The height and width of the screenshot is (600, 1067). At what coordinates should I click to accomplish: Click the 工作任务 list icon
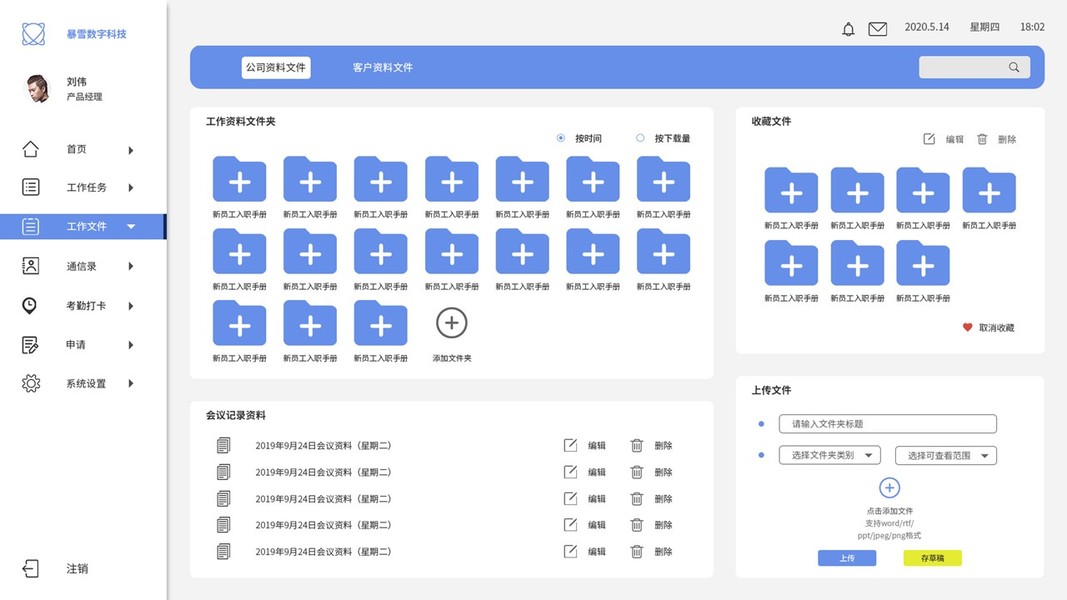pos(31,187)
